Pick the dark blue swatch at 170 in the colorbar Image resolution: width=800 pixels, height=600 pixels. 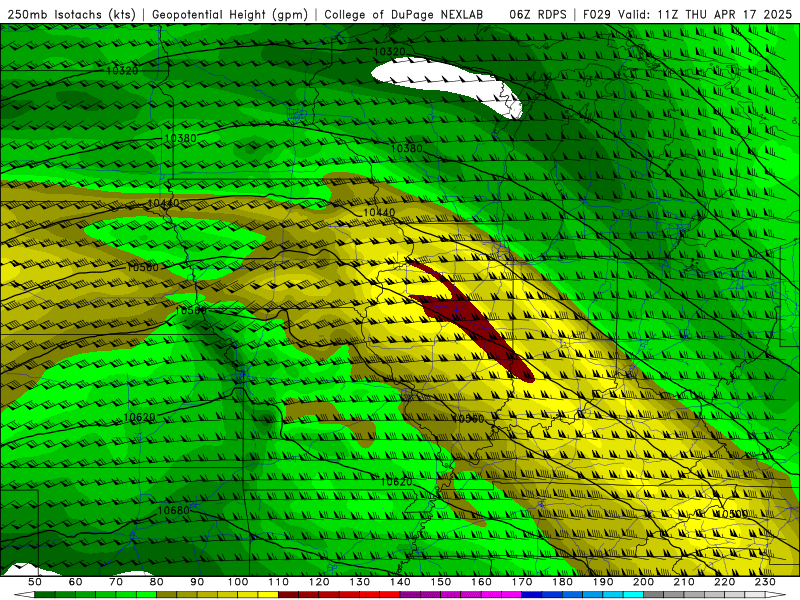(532, 595)
